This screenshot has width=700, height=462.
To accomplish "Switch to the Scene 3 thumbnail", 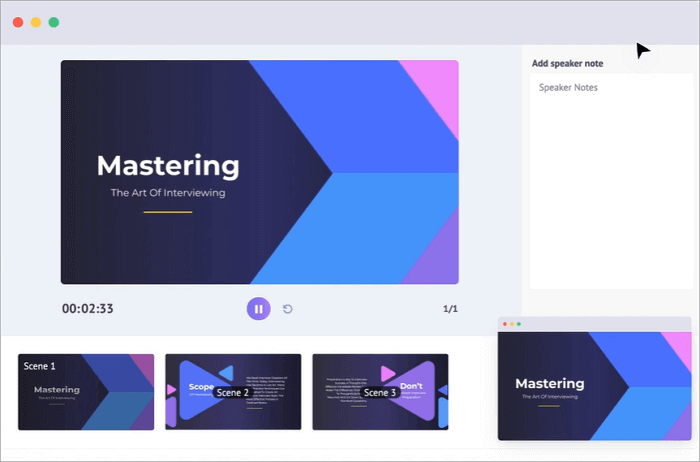I will coord(380,392).
